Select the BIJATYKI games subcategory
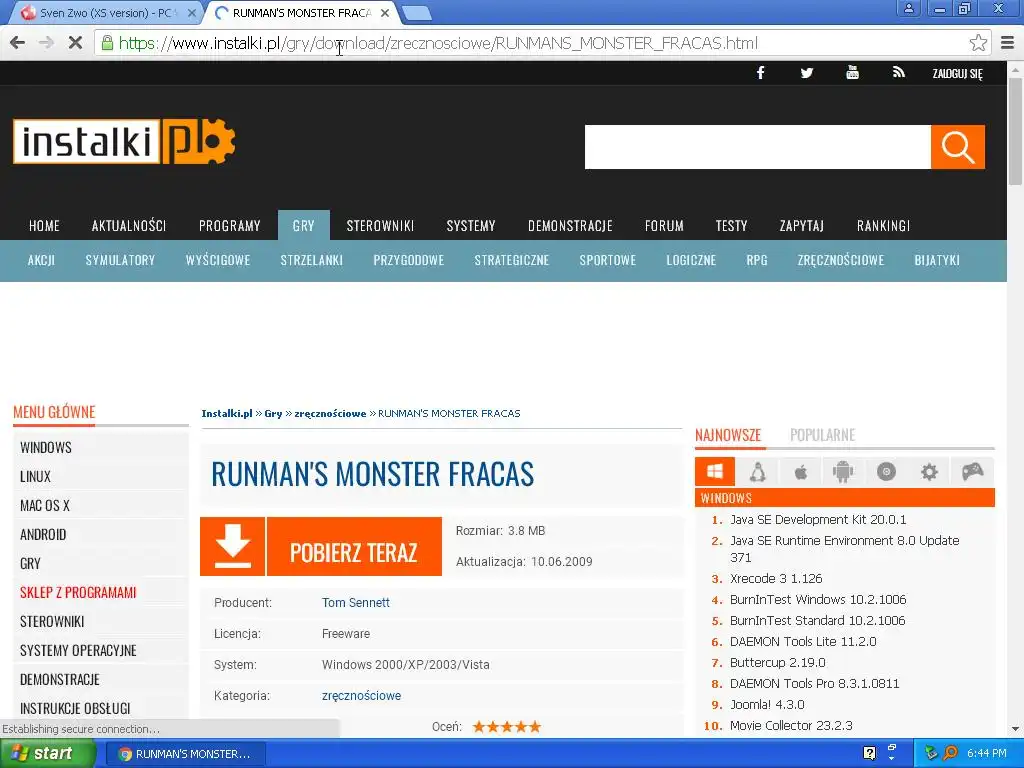 click(936, 260)
